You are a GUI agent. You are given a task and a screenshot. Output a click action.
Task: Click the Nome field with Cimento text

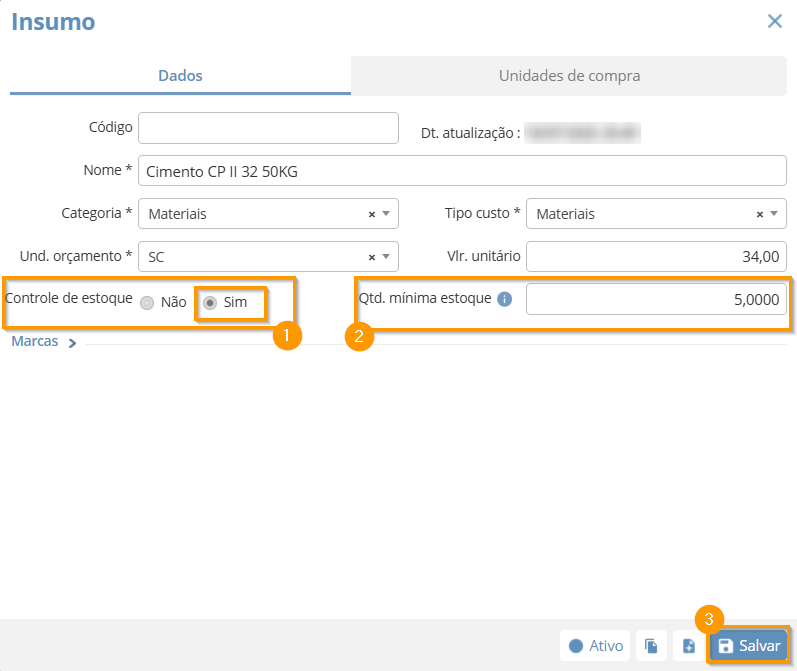pos(463,171)
